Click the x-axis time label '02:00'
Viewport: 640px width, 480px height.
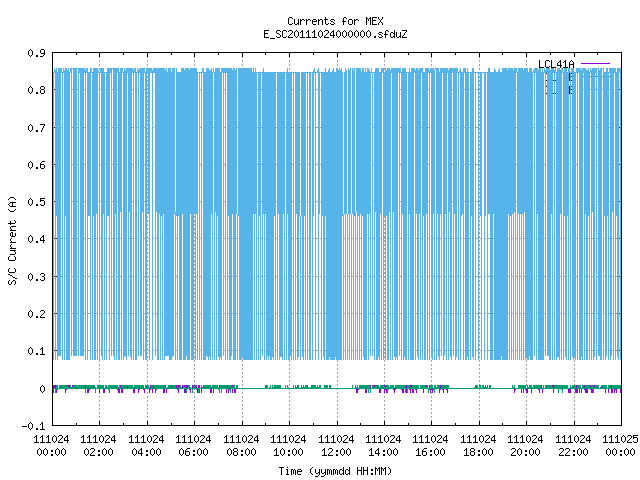[x=98, y=452]
